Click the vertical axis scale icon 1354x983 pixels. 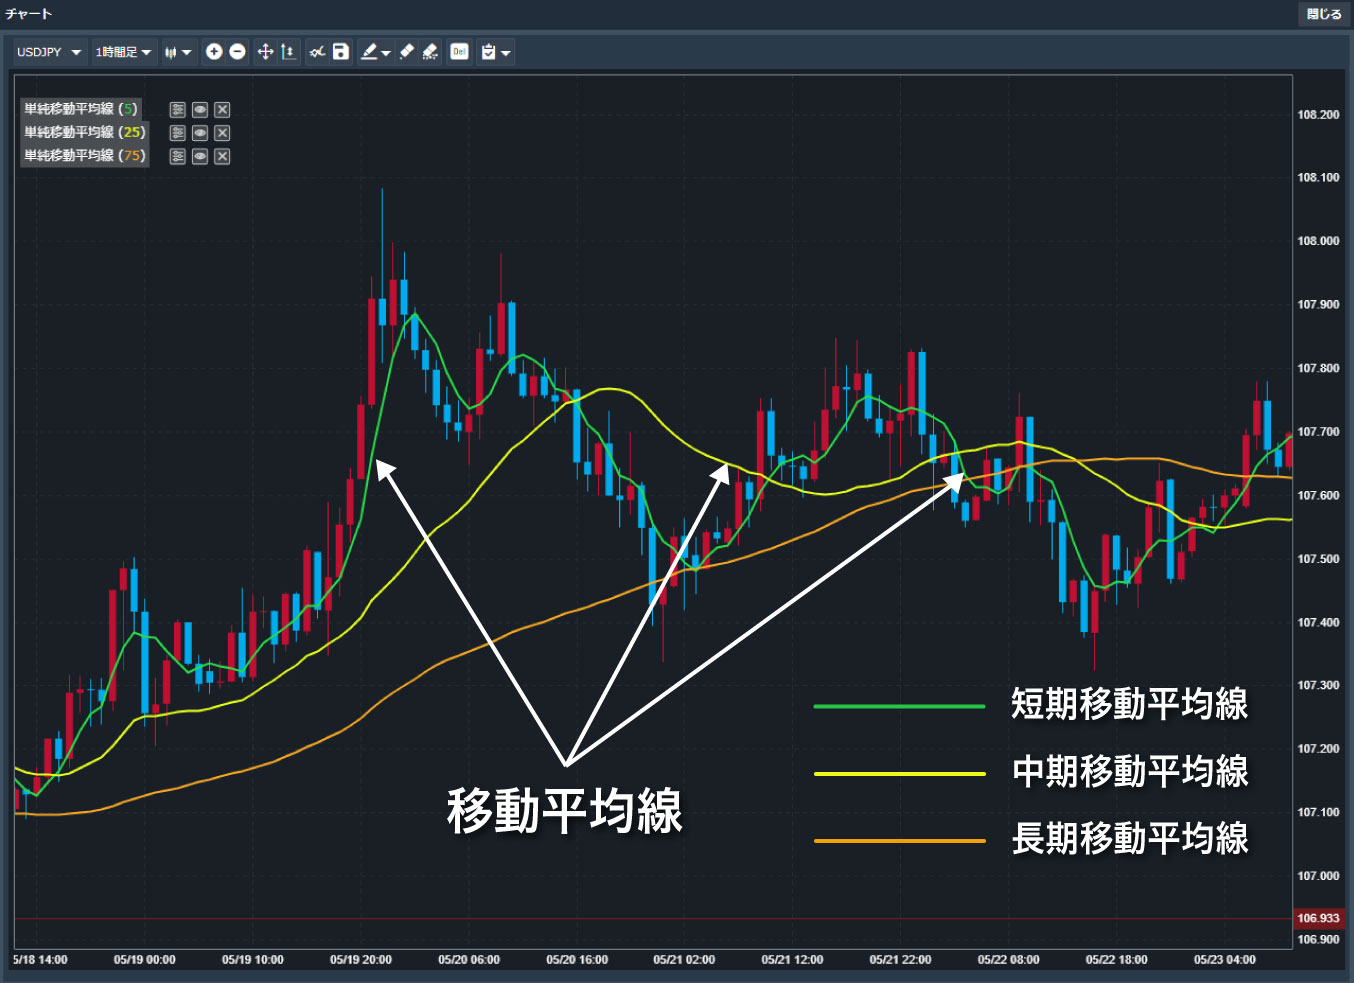(x=288, y=52)
